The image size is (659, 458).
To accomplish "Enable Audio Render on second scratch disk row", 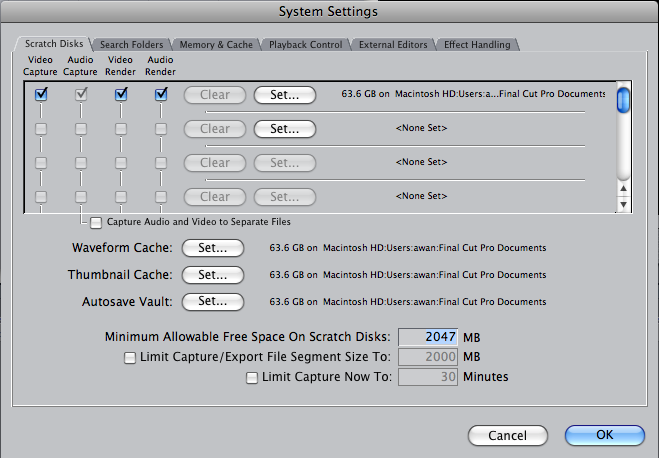I will coord(161,129).
